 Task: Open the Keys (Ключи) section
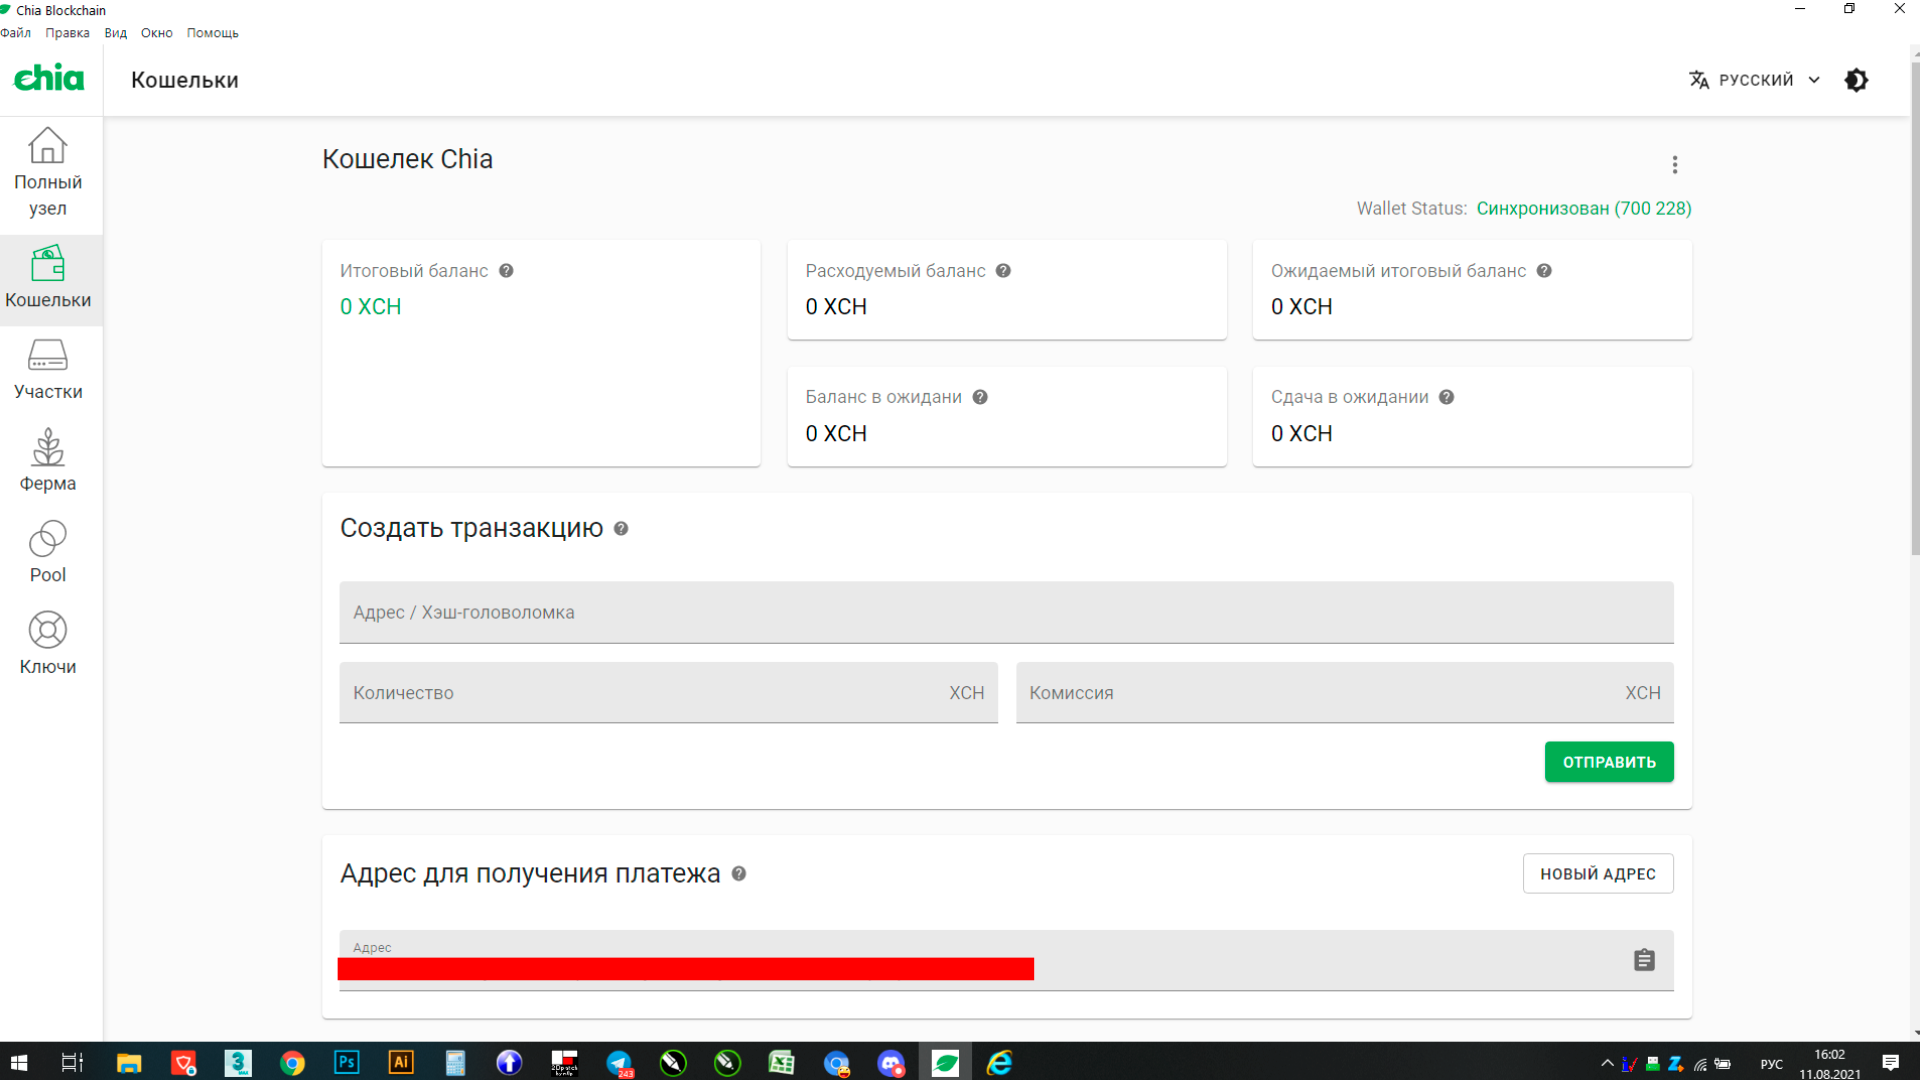coord(48,644)
